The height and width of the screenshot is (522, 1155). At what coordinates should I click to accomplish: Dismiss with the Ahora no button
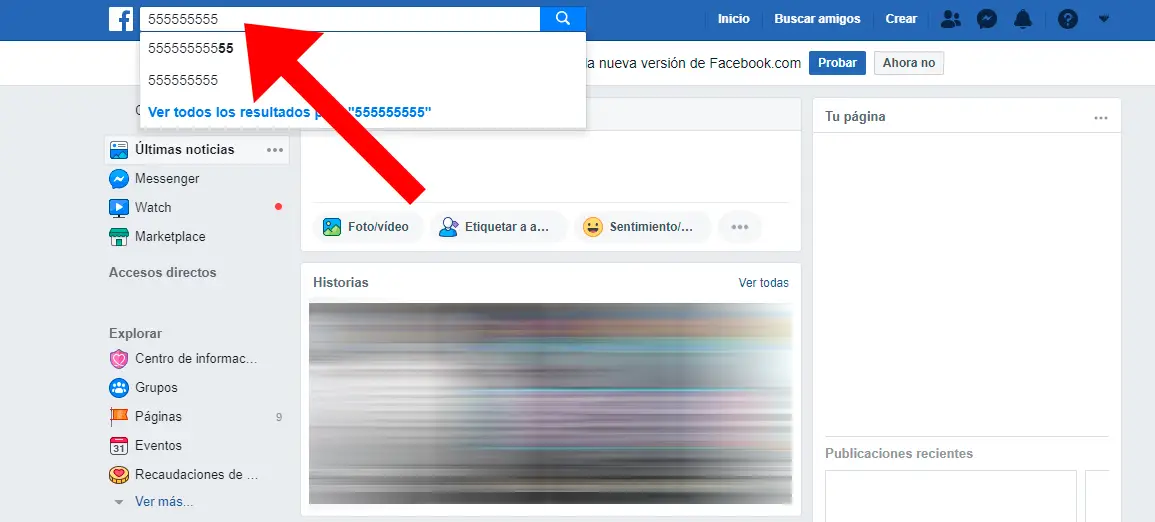pos(908,63)
